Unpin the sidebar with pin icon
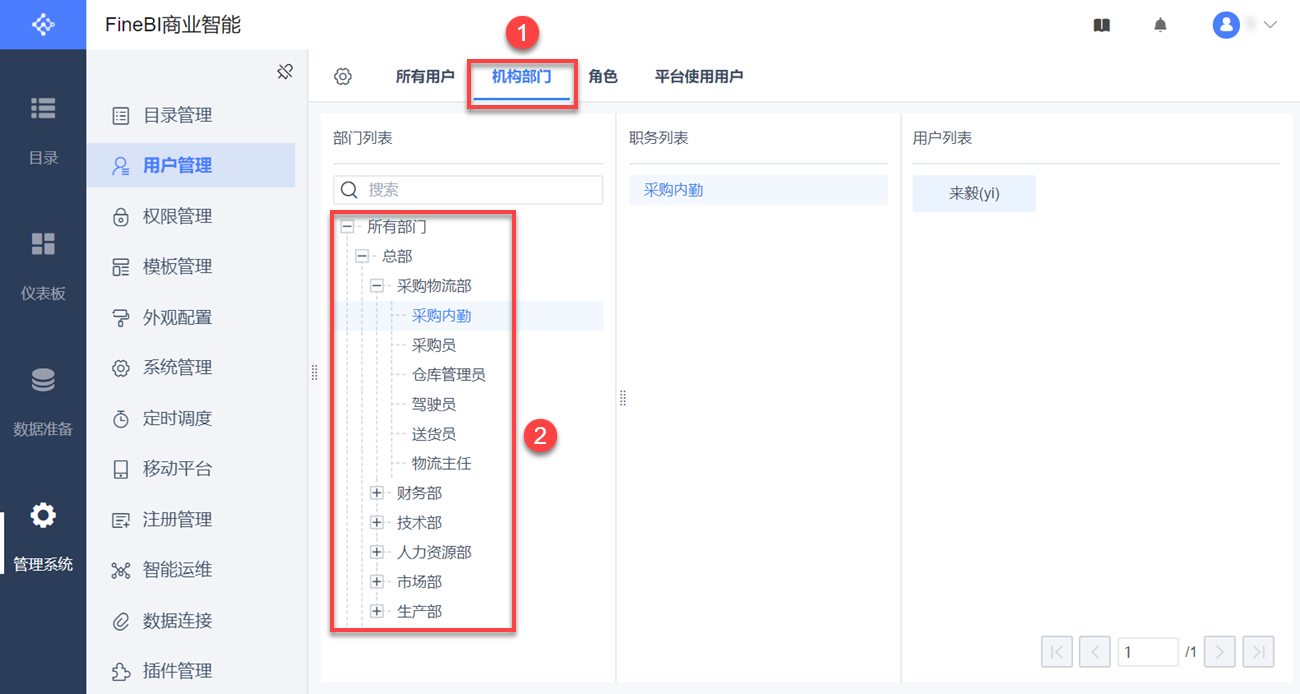 coord(285,71)
